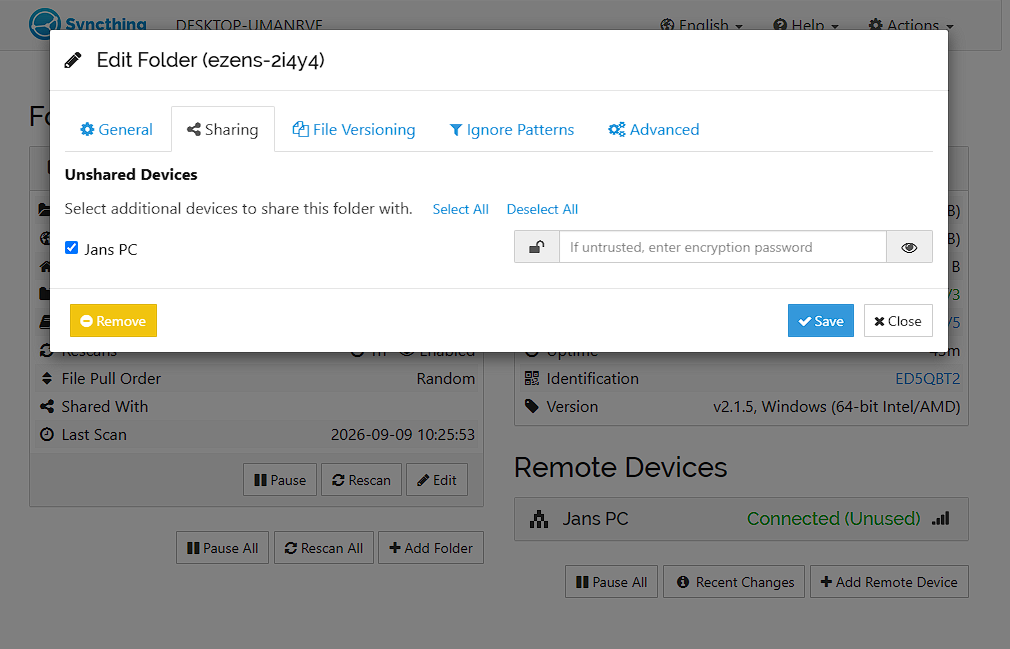1010x649 pixels.
Task: Click the Jans PC device network icon
Action: (538, 519)
